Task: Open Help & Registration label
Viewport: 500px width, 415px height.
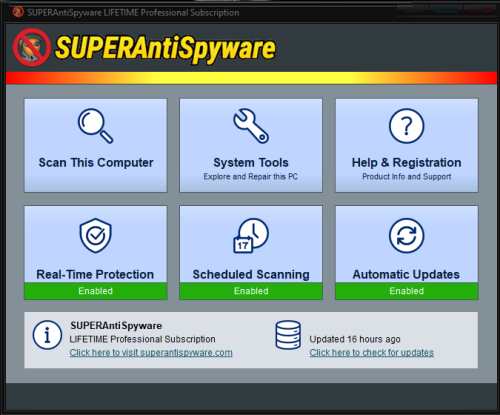Action: pyautogui.click(x=407, y=163)
